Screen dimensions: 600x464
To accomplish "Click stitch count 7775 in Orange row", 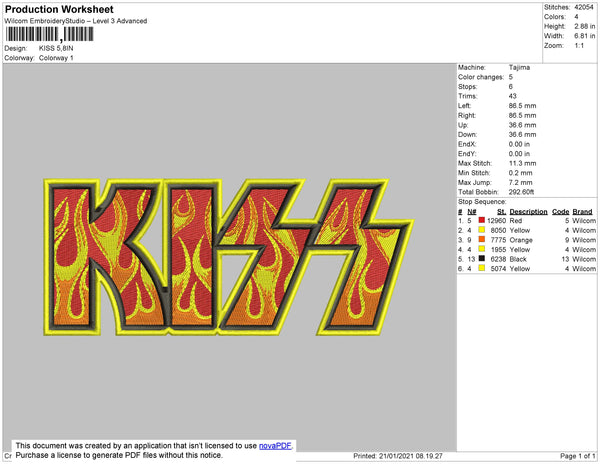I will tap(498, 240).
